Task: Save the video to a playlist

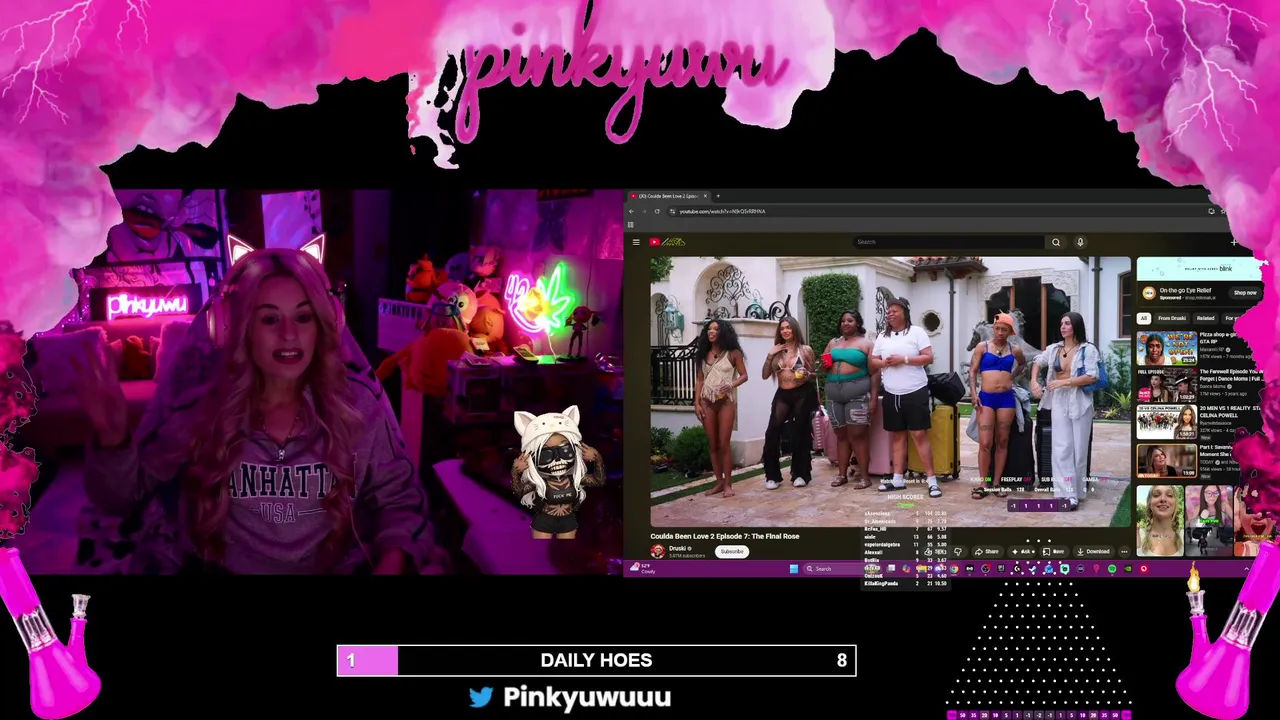Action: pos(1054,552)
